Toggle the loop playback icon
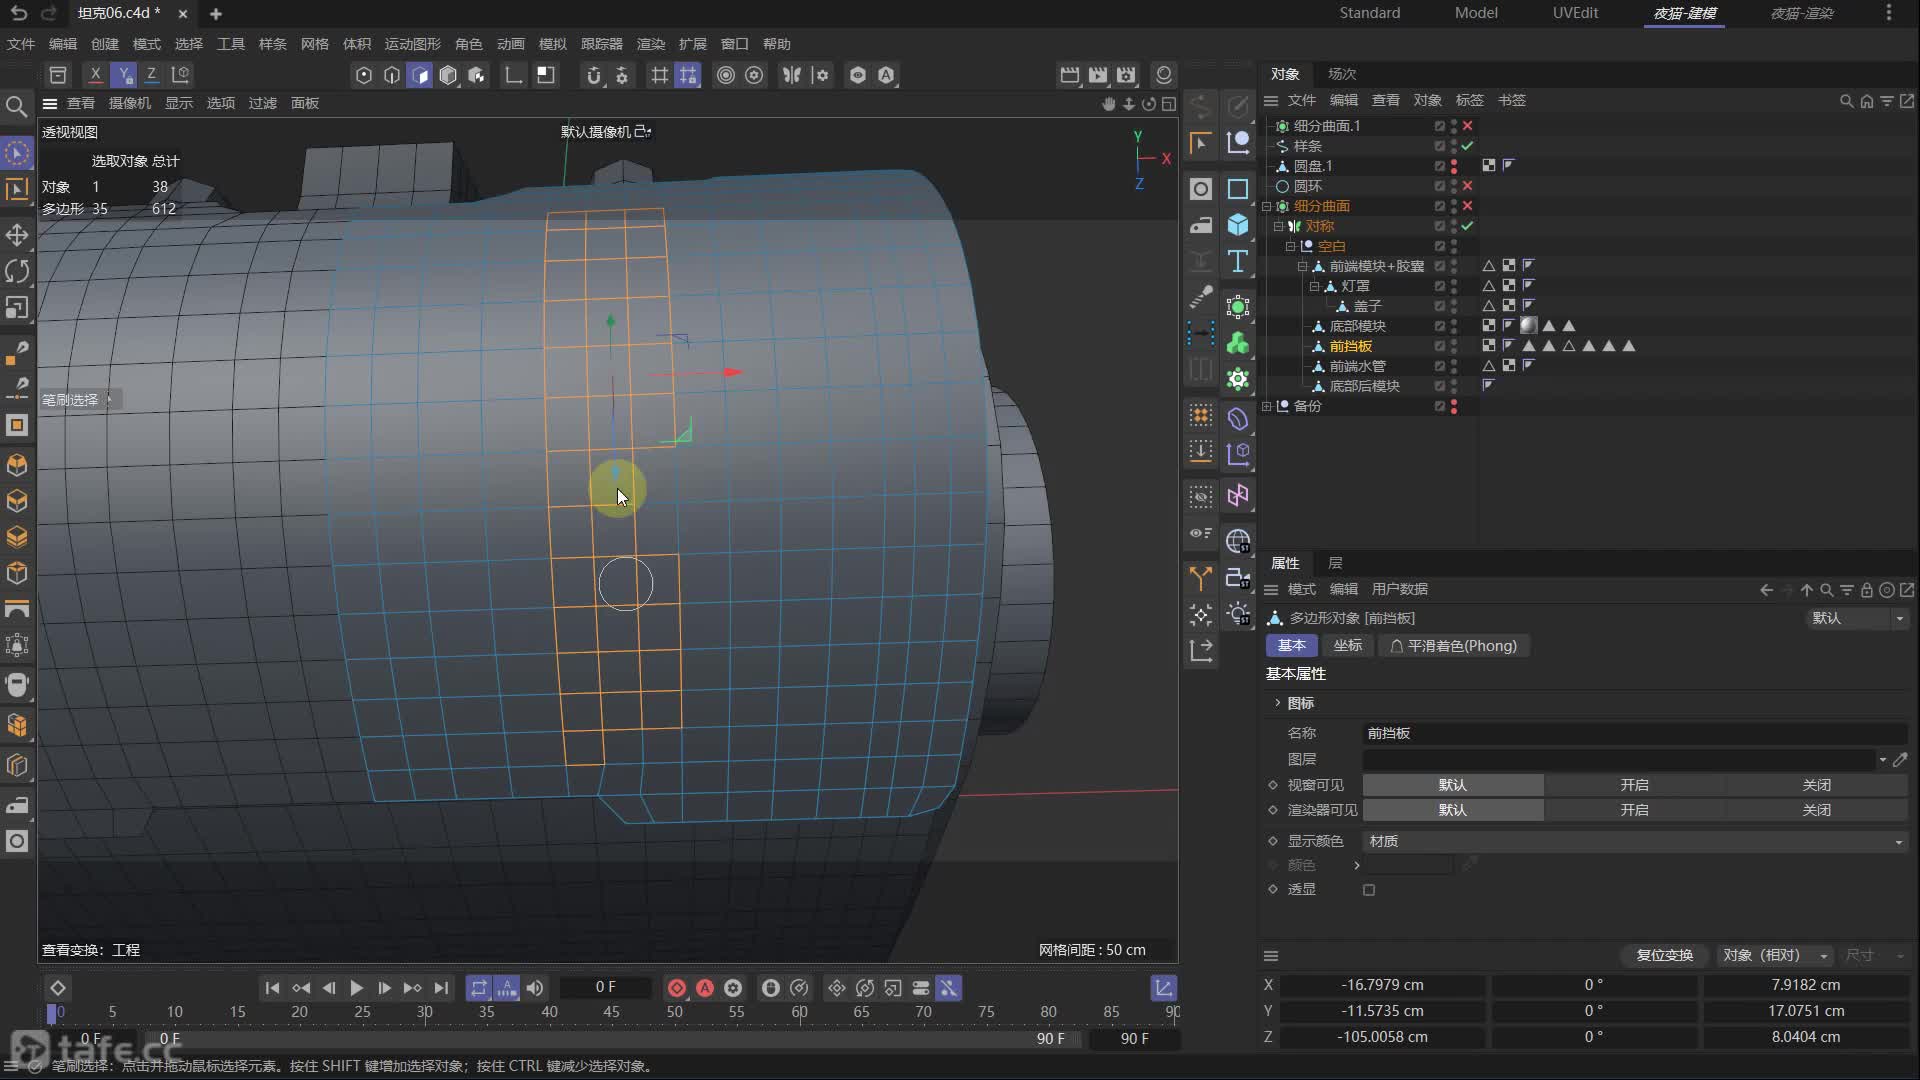 (479, 988)
